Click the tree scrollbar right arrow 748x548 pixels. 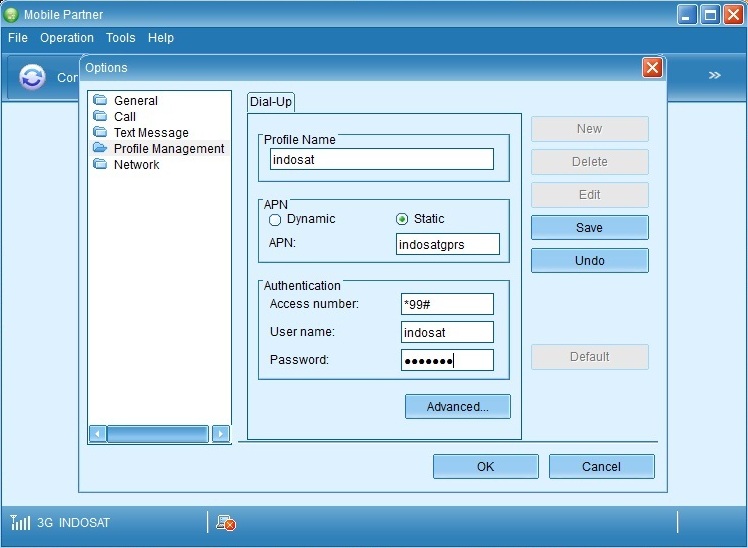[220, 434]
